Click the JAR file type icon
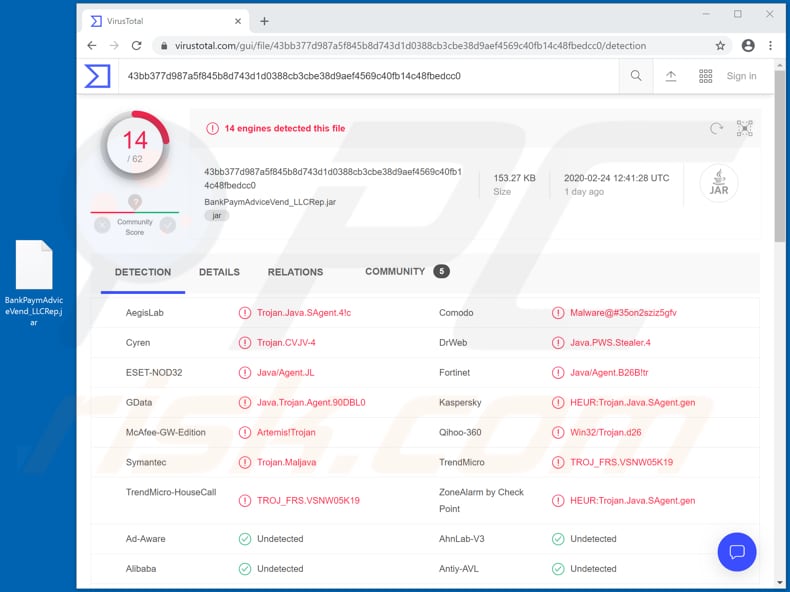This screenshot has width=790, height=592. pos(718,183)
